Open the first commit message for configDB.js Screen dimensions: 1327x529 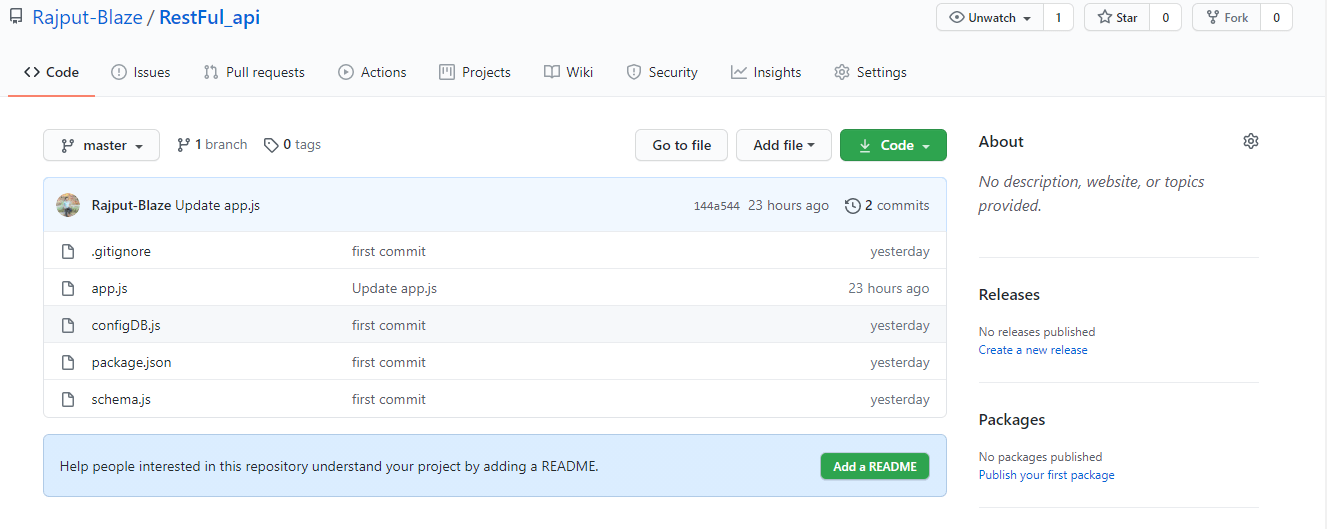click(389, 325)
